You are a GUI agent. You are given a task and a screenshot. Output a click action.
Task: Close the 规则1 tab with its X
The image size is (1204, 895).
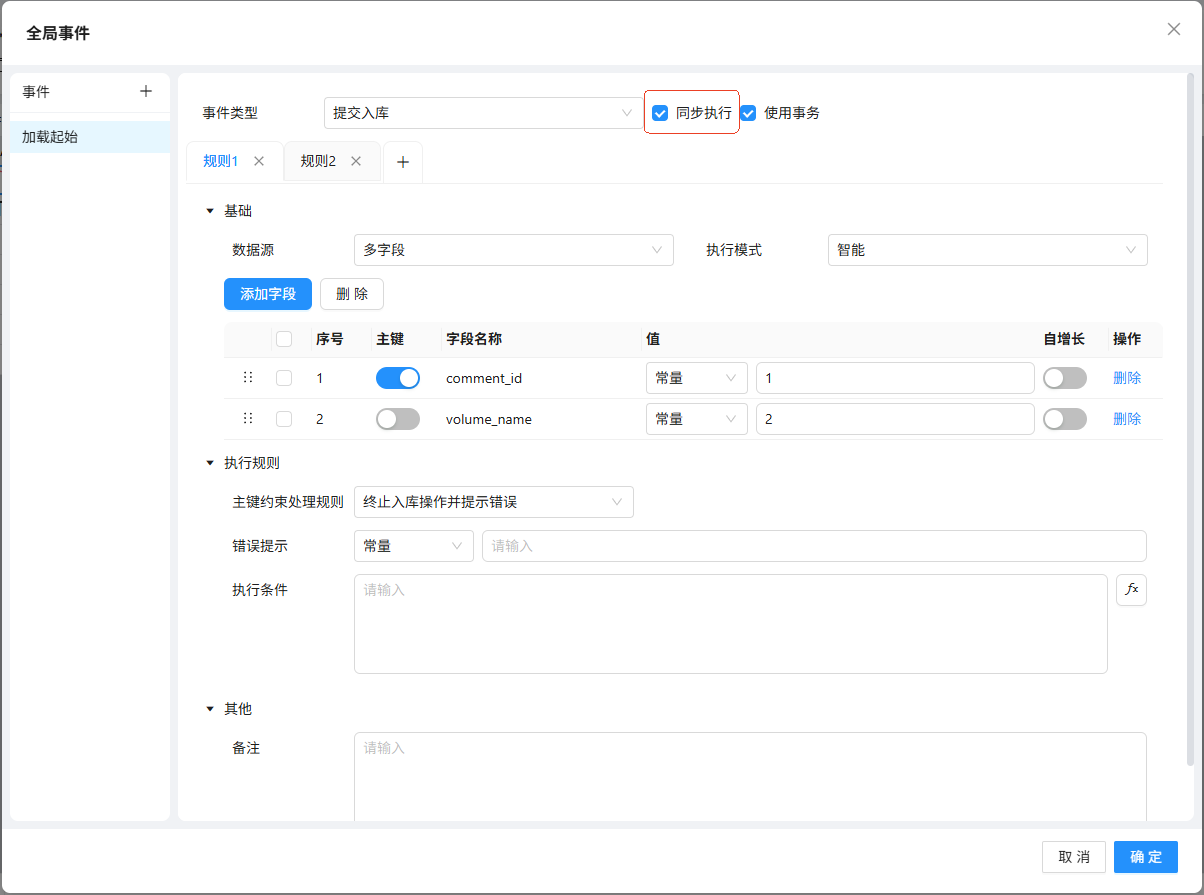[259, 161]
